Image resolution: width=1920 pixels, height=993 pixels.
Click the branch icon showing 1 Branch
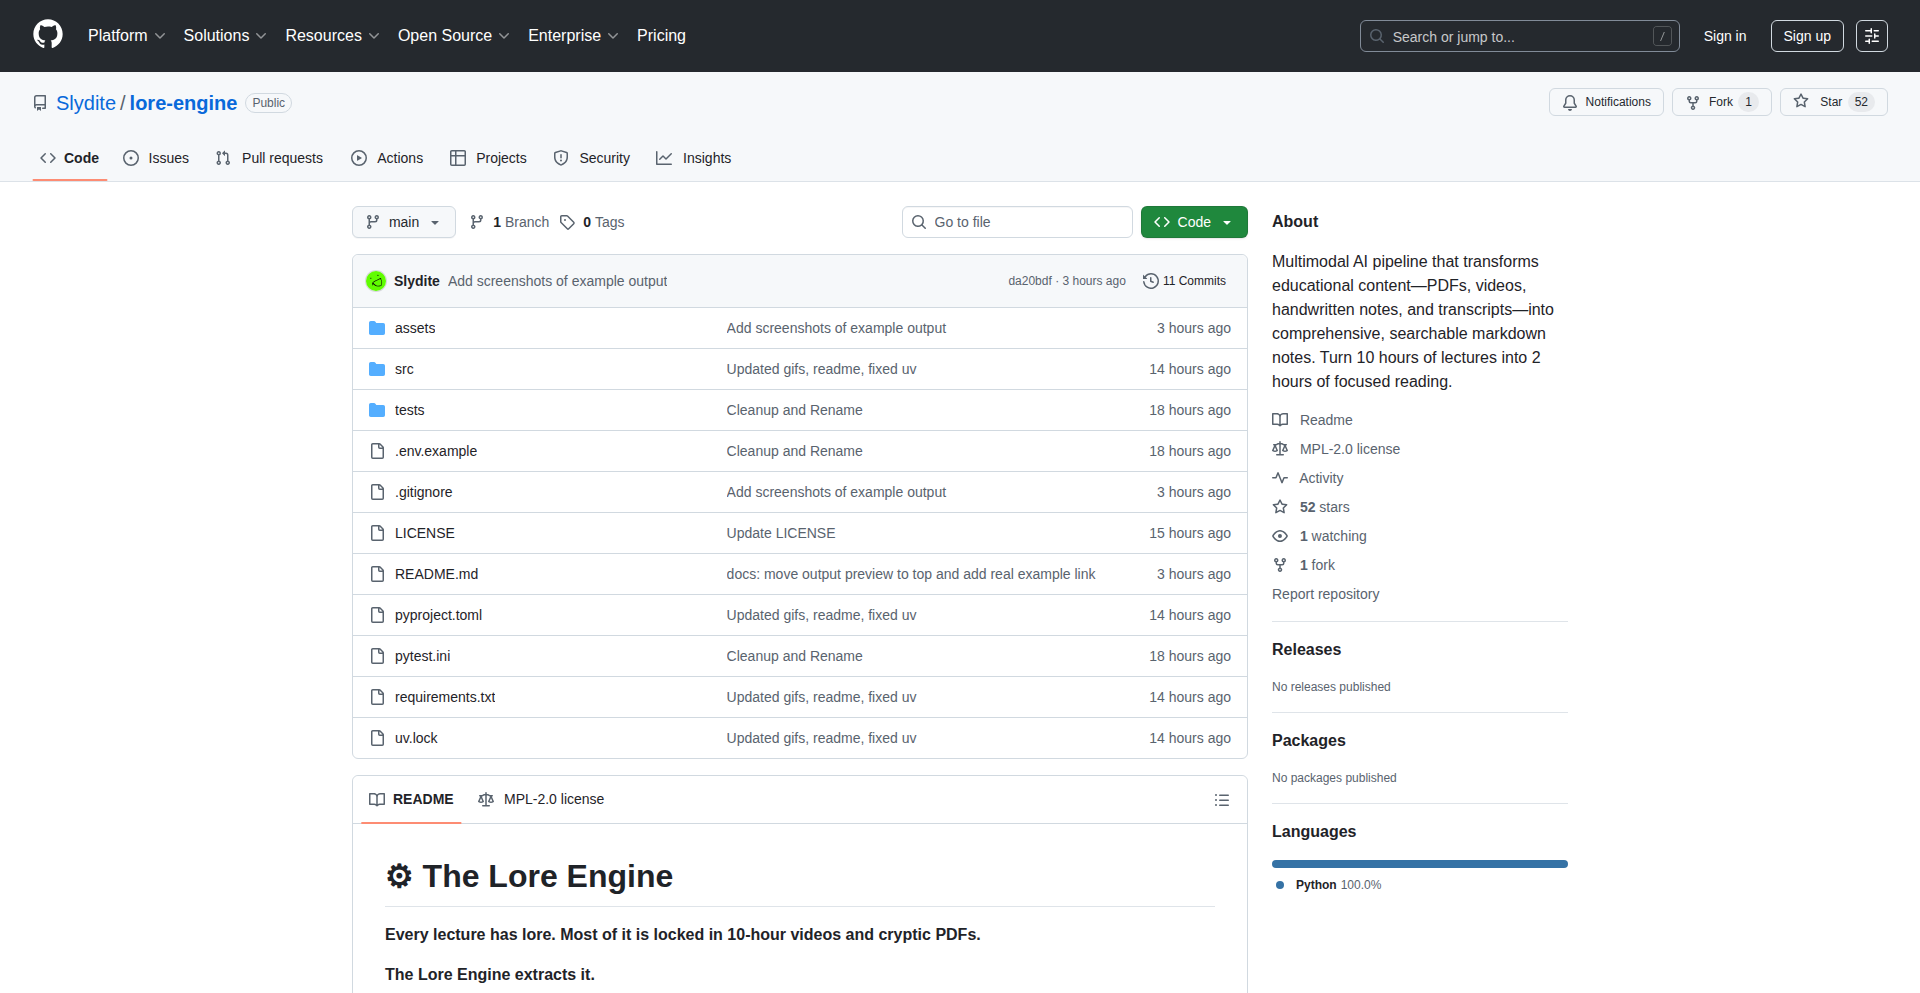click(x=477, y=222)
